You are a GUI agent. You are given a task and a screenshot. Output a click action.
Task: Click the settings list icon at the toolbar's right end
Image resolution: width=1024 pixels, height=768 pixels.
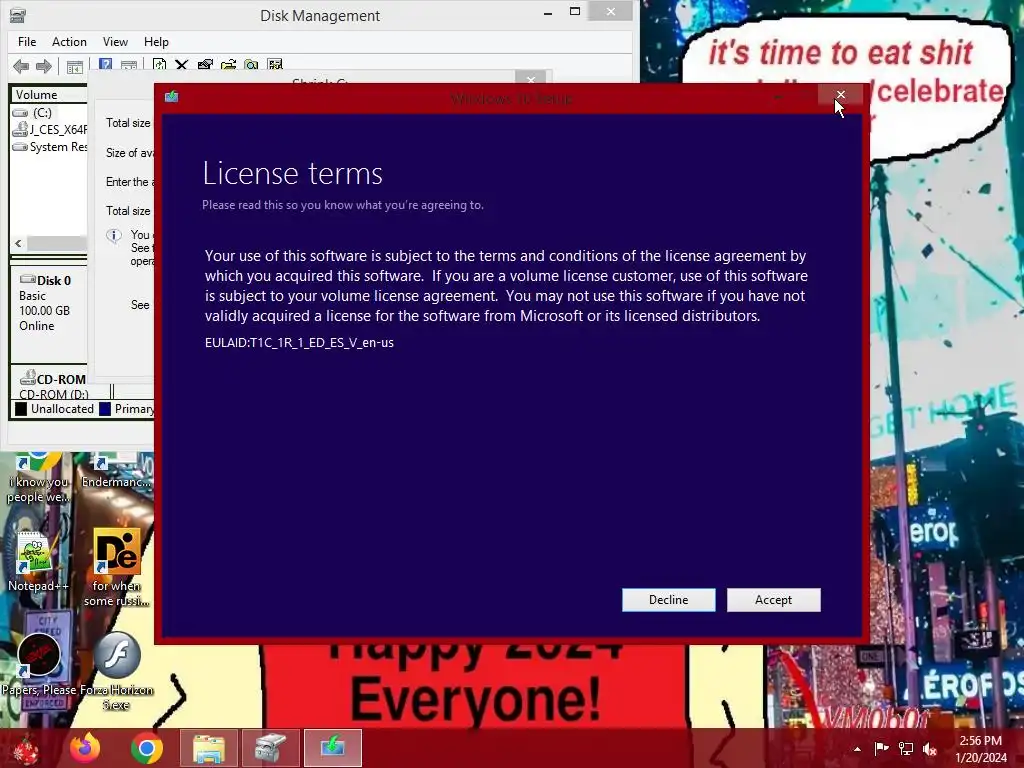pos(275,65)
